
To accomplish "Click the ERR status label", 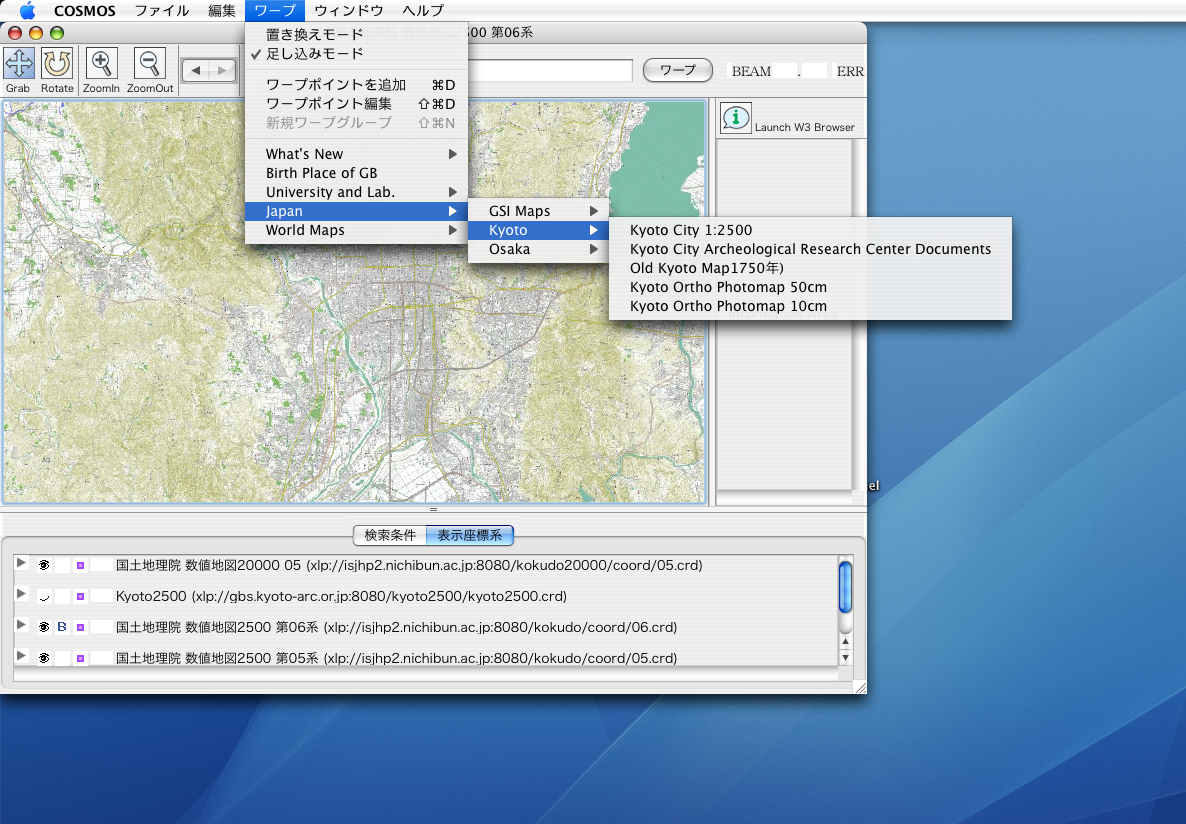I will 850,71.
